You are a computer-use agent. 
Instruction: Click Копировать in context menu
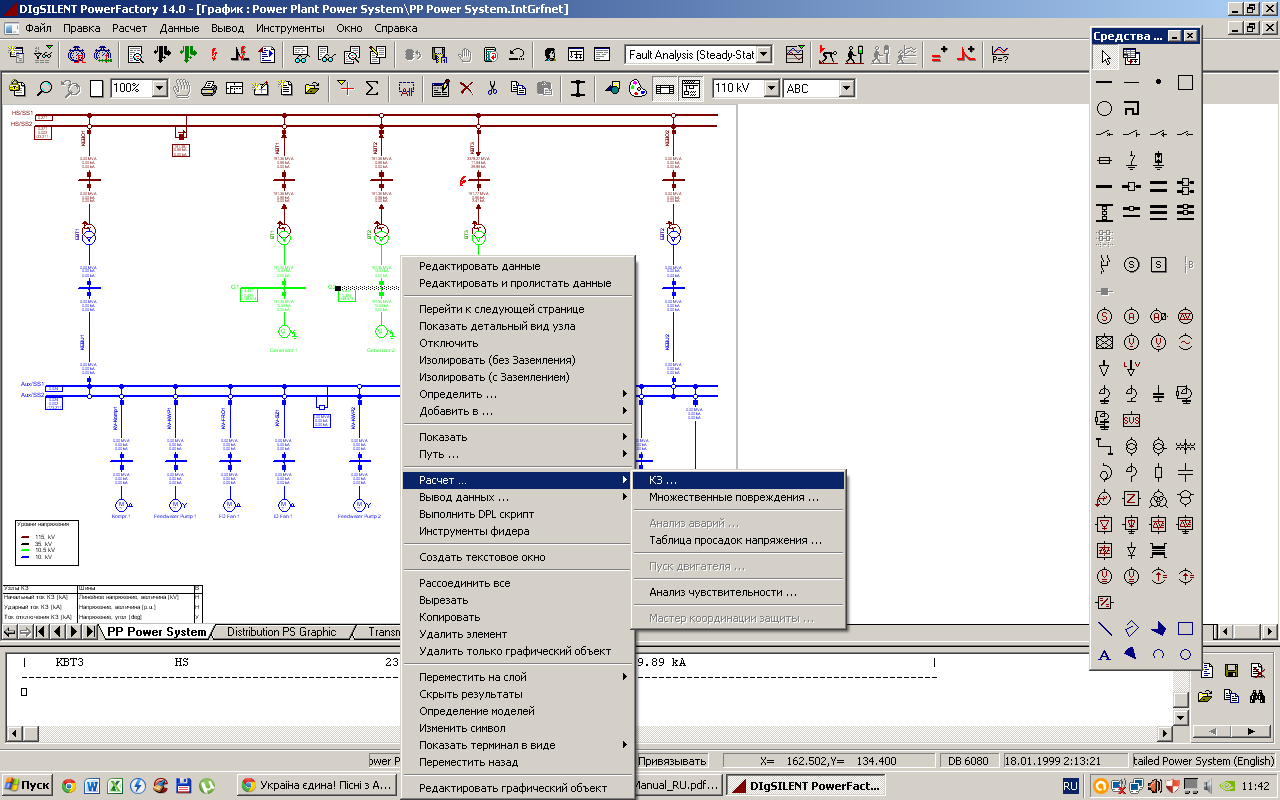click(518, 617)
